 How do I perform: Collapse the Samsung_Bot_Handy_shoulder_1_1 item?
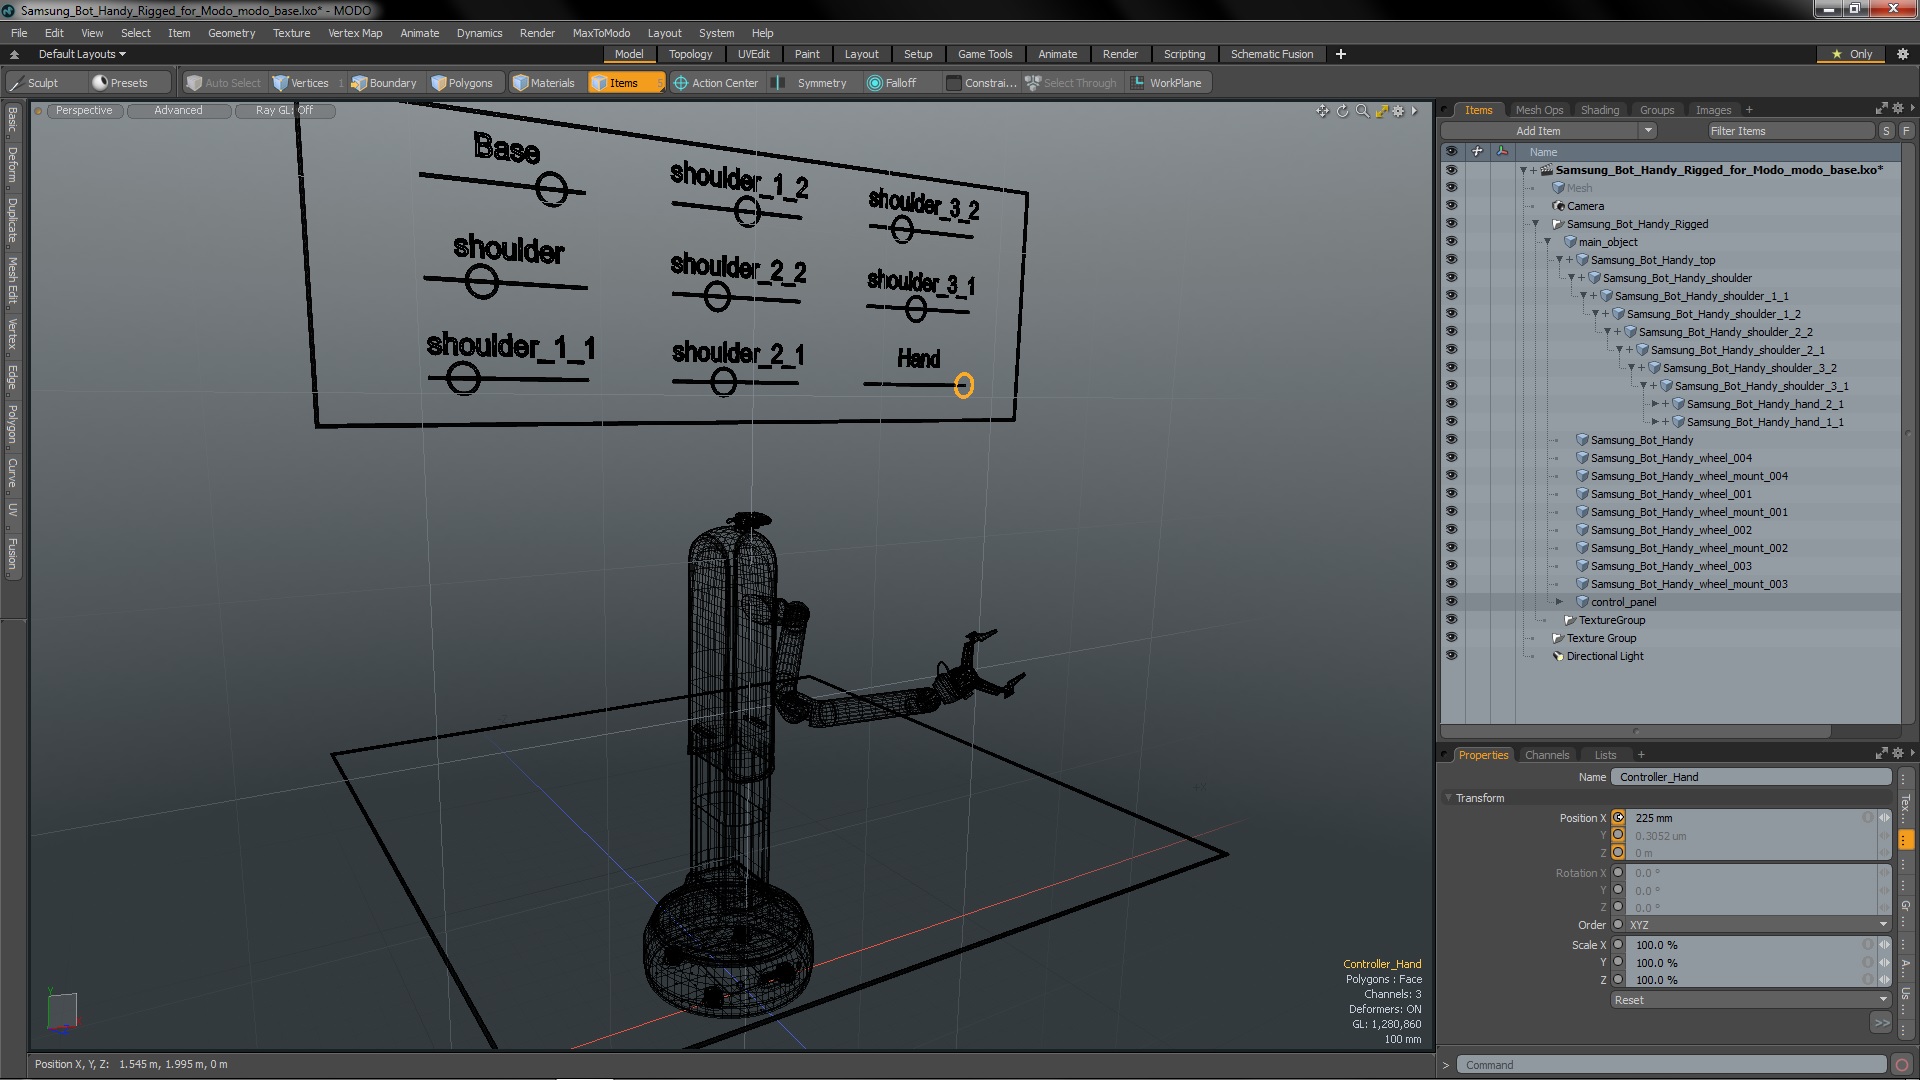coord(1583,296)
